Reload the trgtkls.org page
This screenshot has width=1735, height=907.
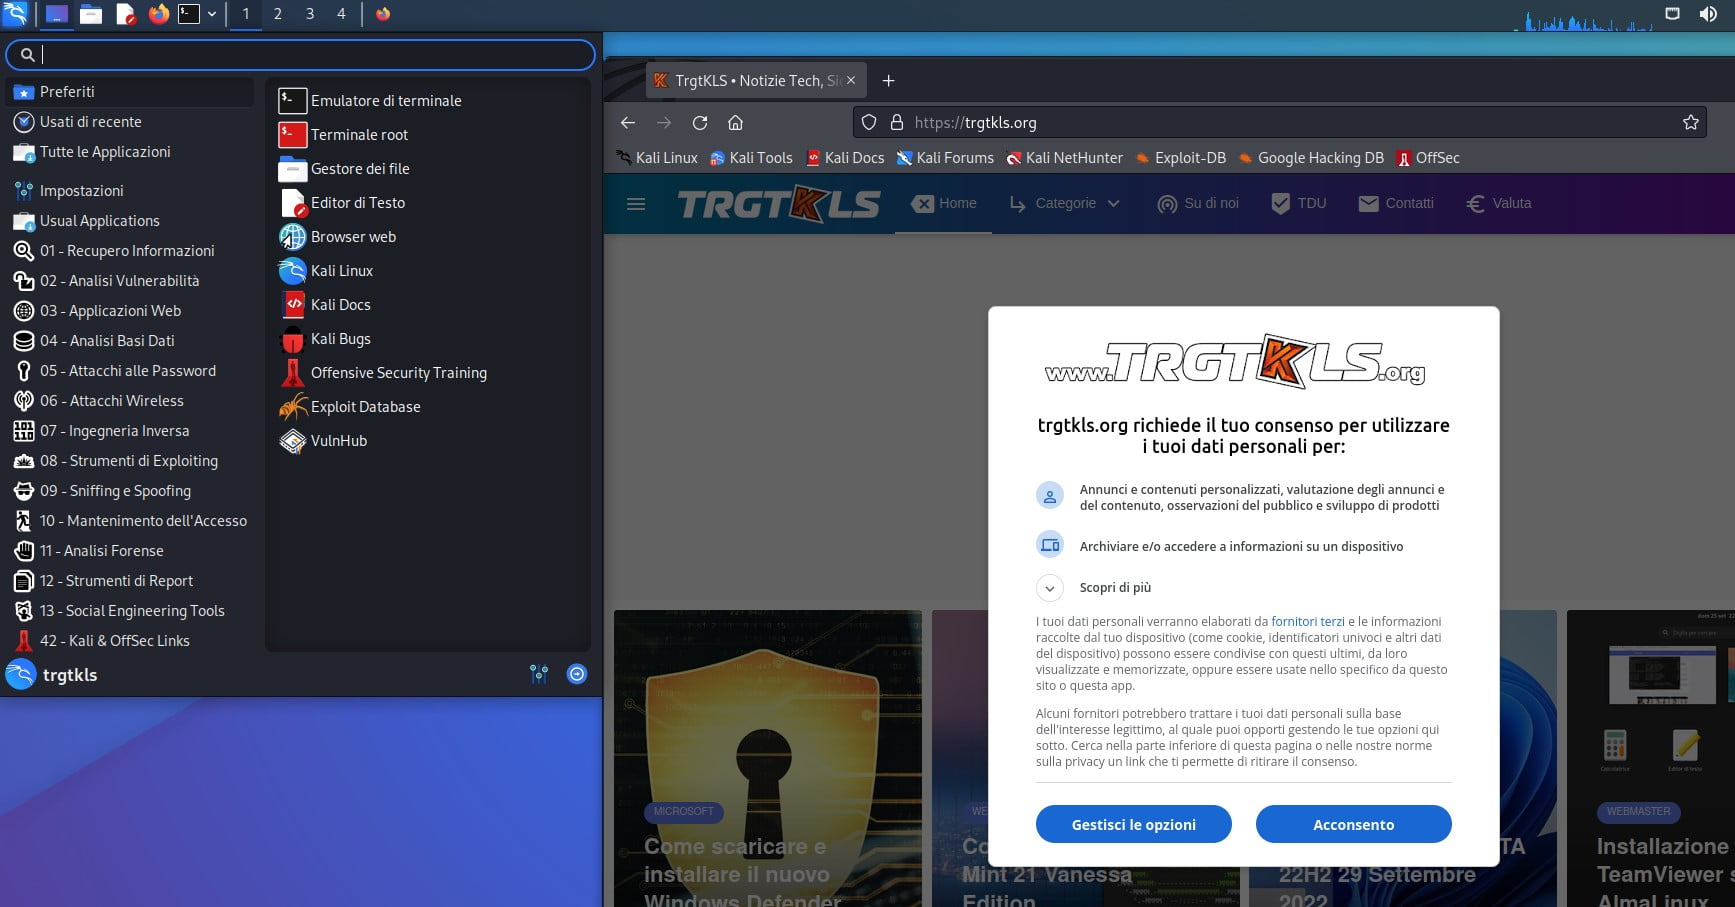click(700, 122)
